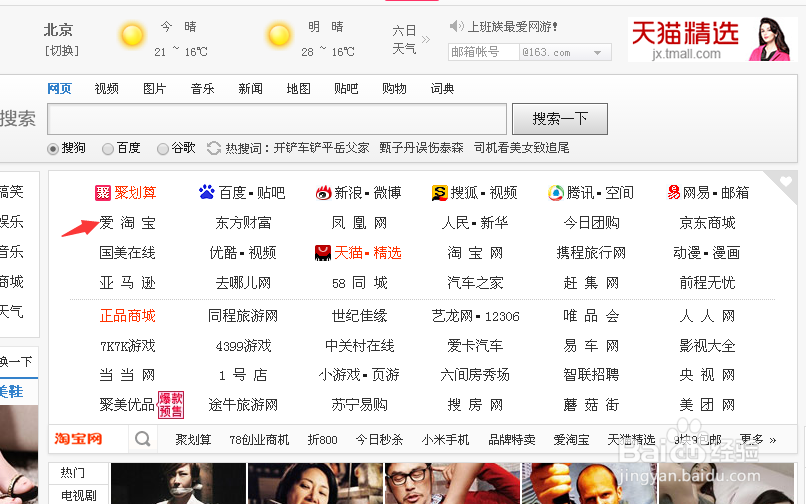Select the 搜狗 search engine radio
Screen dimensions: 806x504
click(52, 149)
